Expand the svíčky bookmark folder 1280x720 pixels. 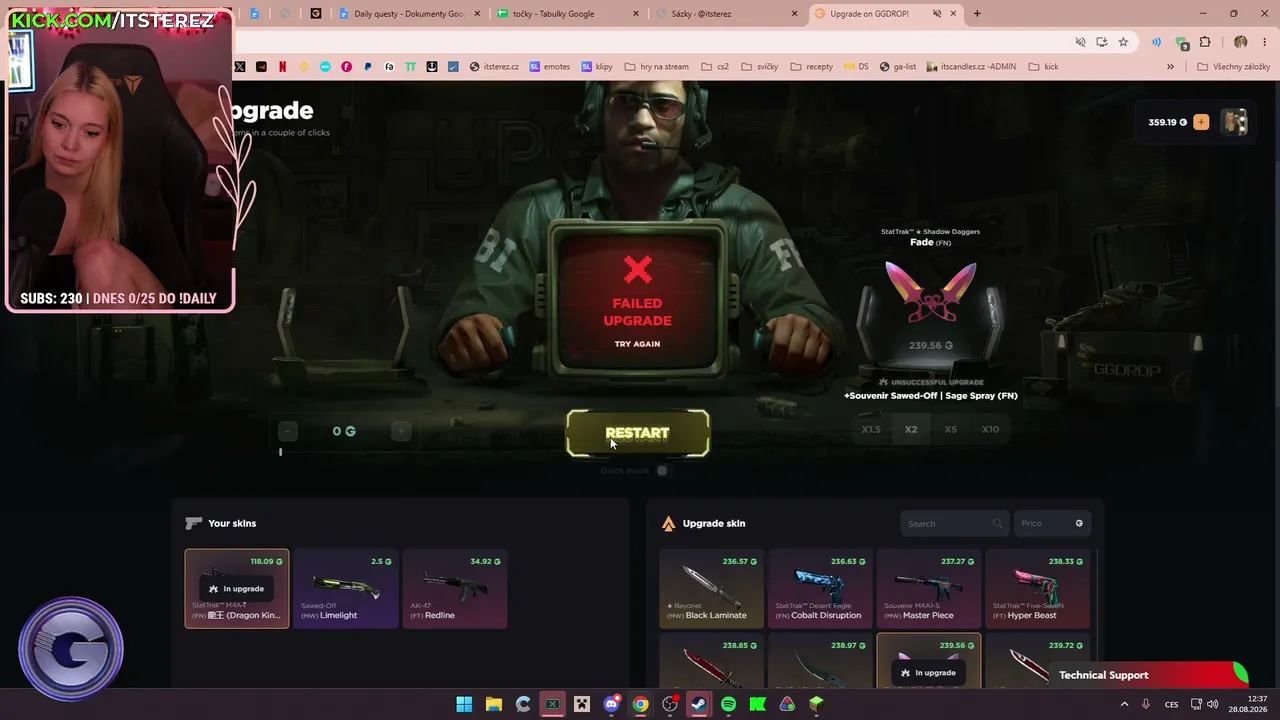pos(760,67)
